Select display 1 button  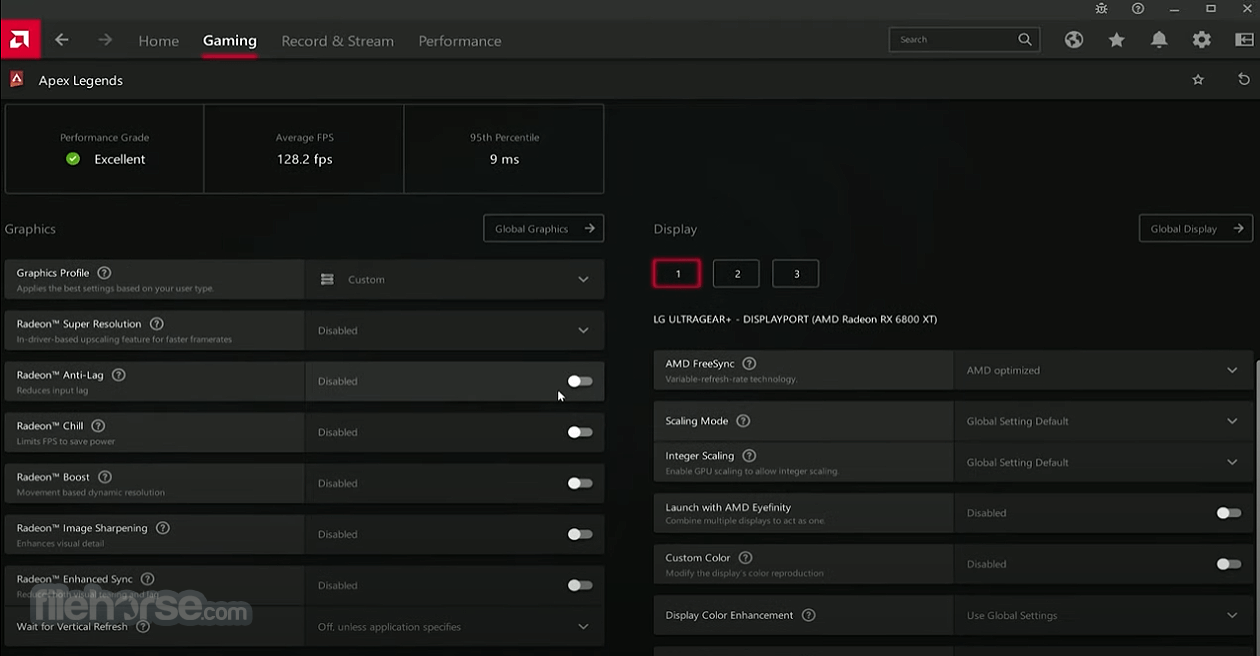(x=677, y=273)
